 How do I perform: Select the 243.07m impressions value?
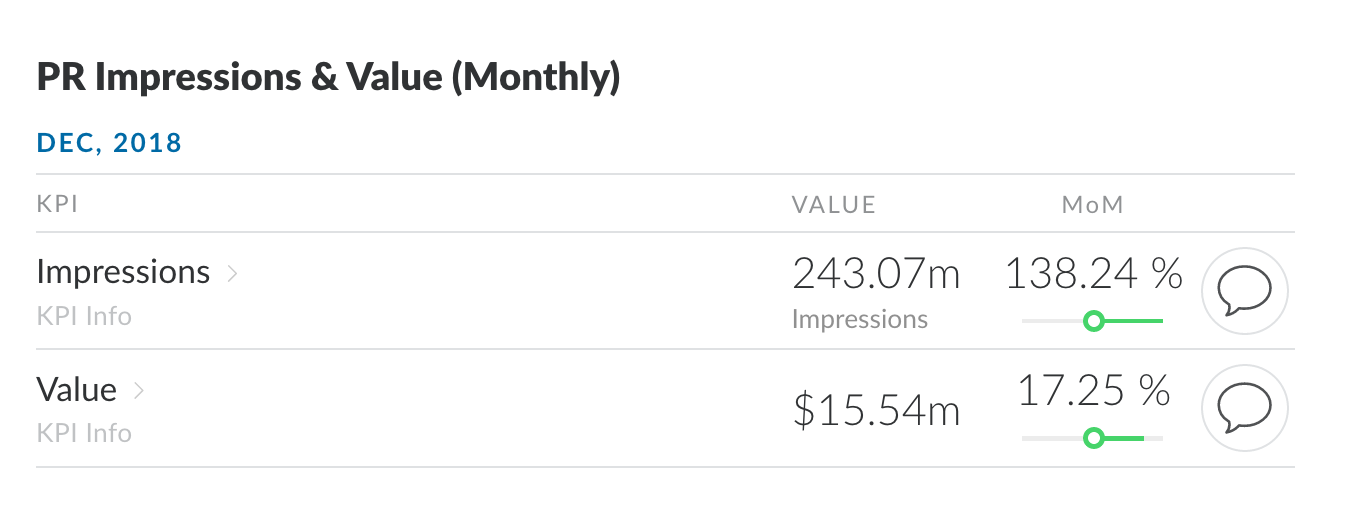[876, 274]
